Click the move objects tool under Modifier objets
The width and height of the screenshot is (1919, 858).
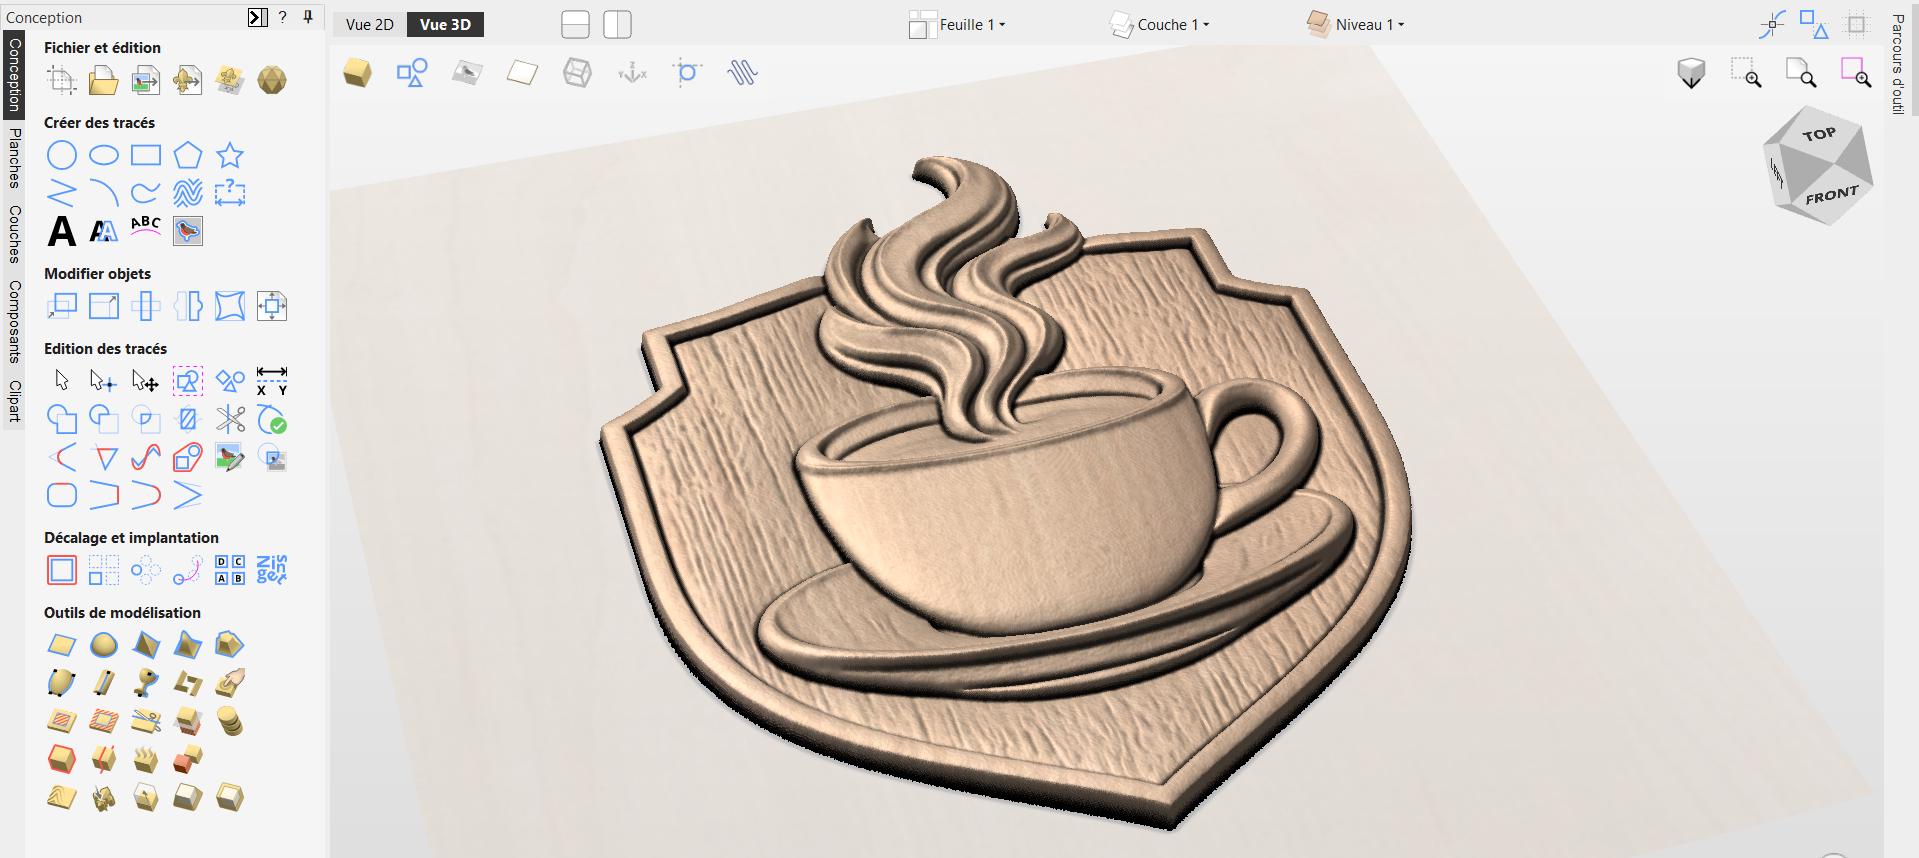tap(62, 306)
